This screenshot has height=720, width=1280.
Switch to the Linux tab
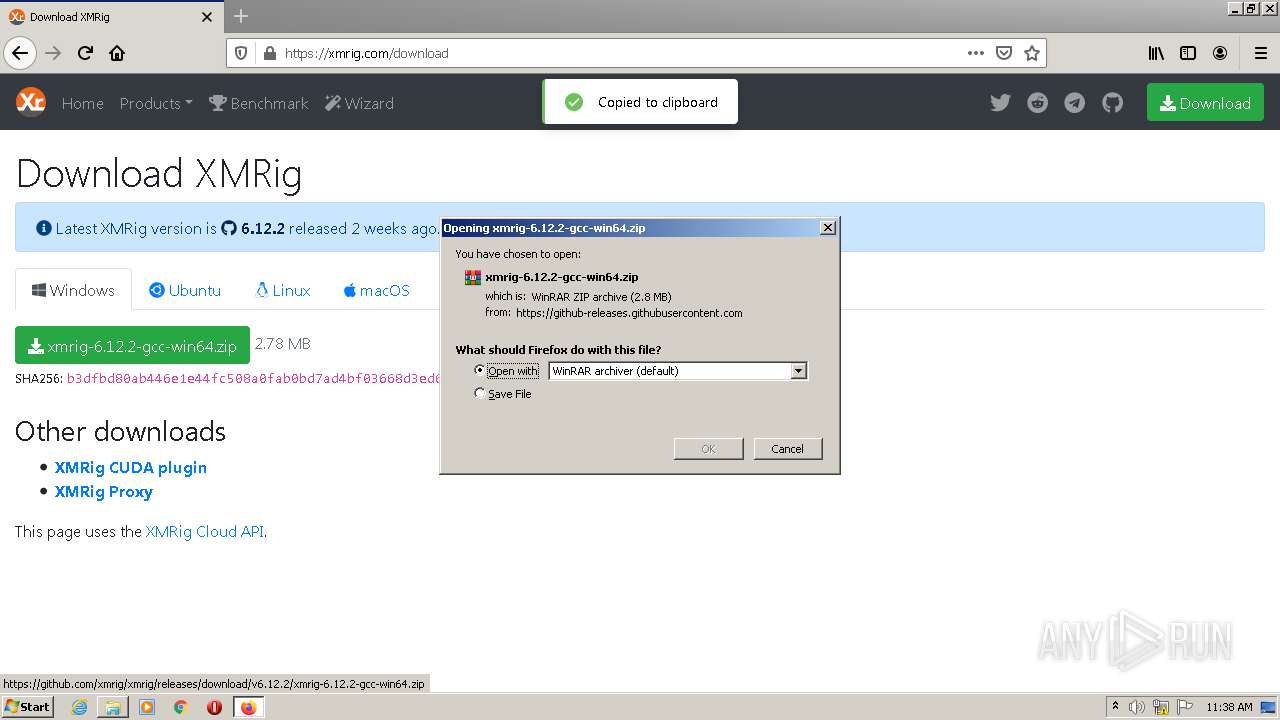click(283, 290)
